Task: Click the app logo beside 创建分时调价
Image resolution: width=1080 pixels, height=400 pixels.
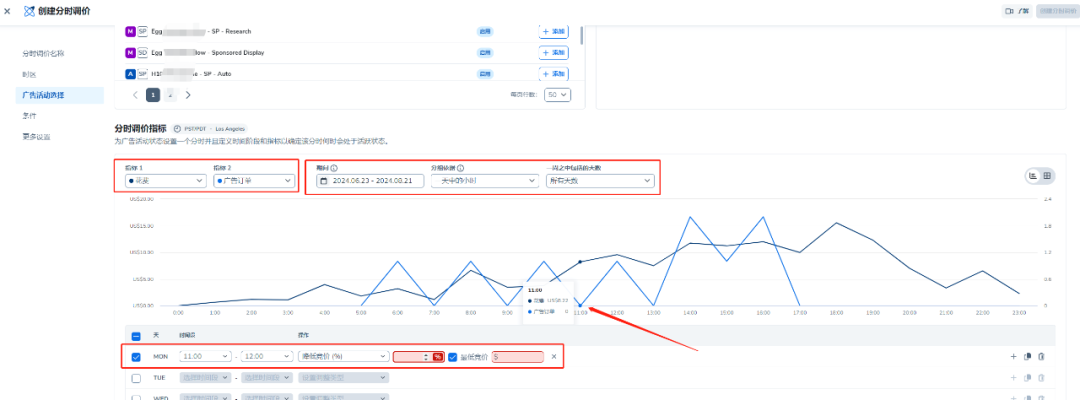Action: point(28,11)
